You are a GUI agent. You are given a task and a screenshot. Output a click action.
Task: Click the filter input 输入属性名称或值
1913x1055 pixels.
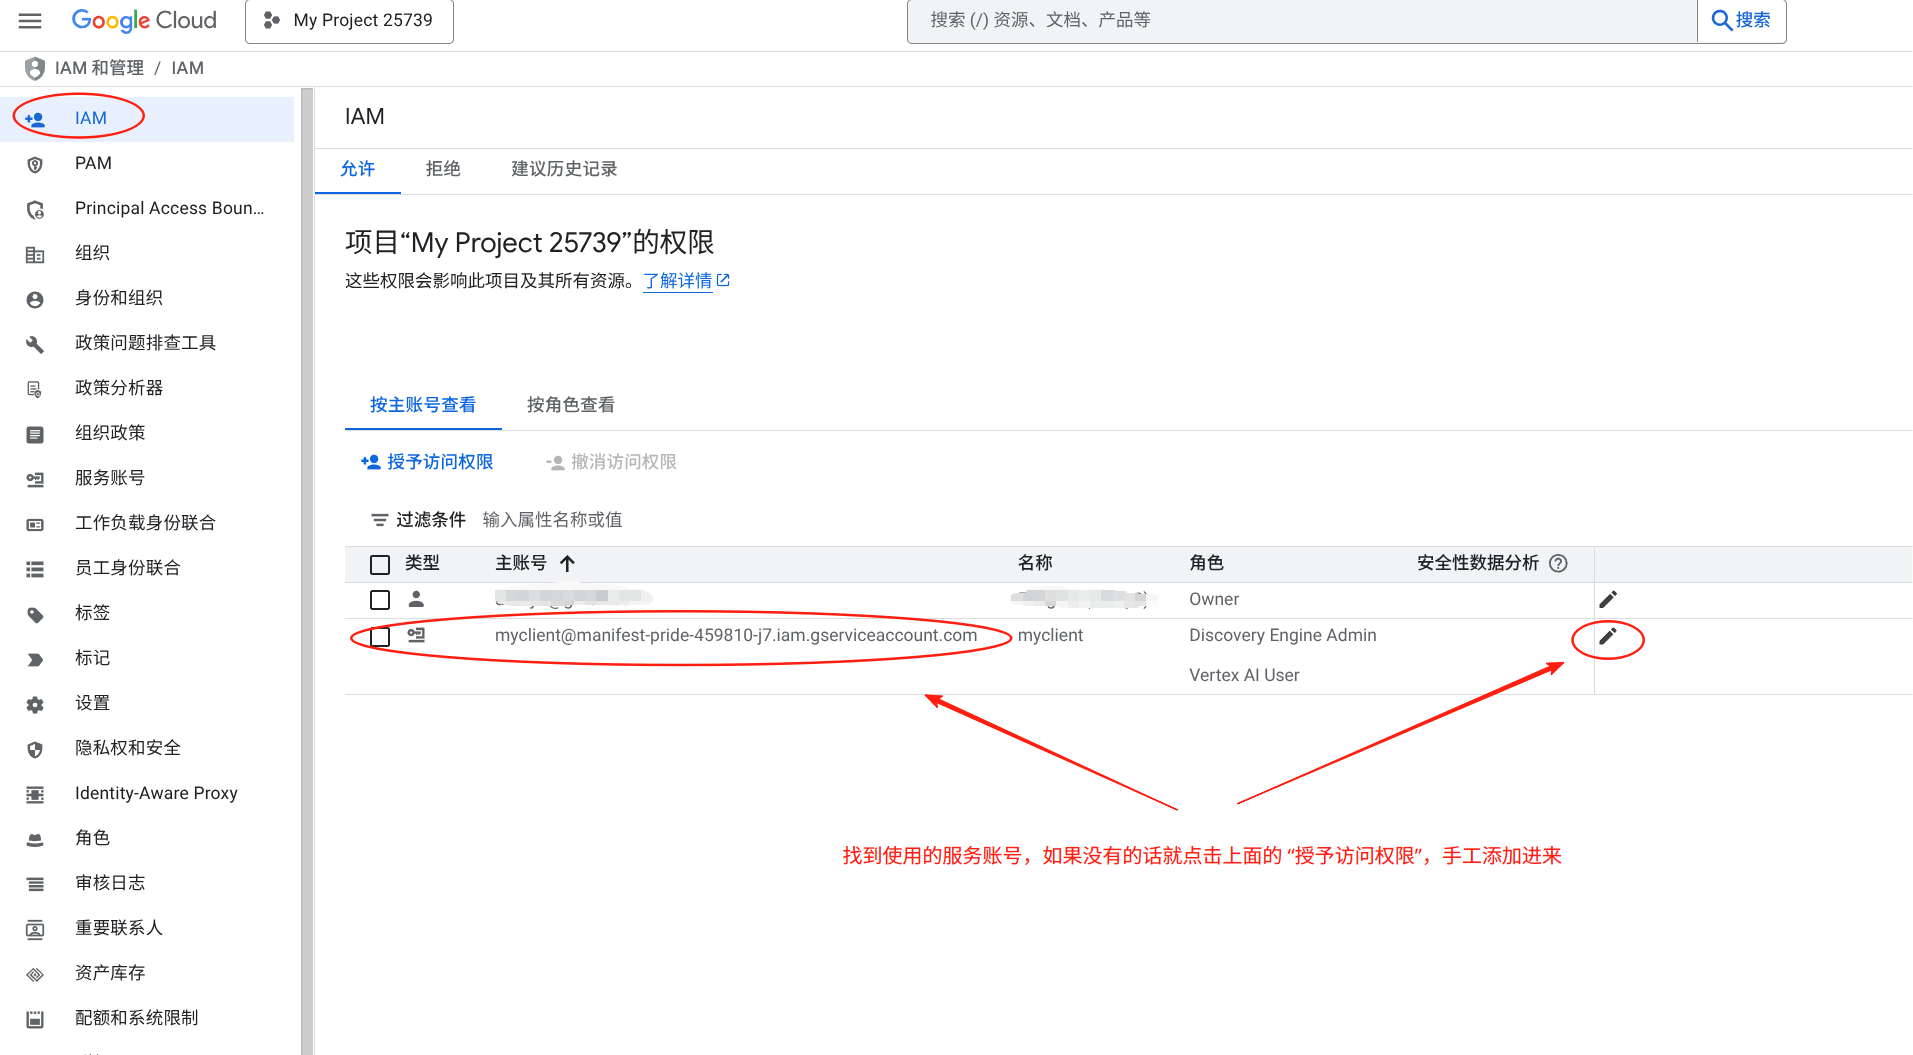coord(552,520)
